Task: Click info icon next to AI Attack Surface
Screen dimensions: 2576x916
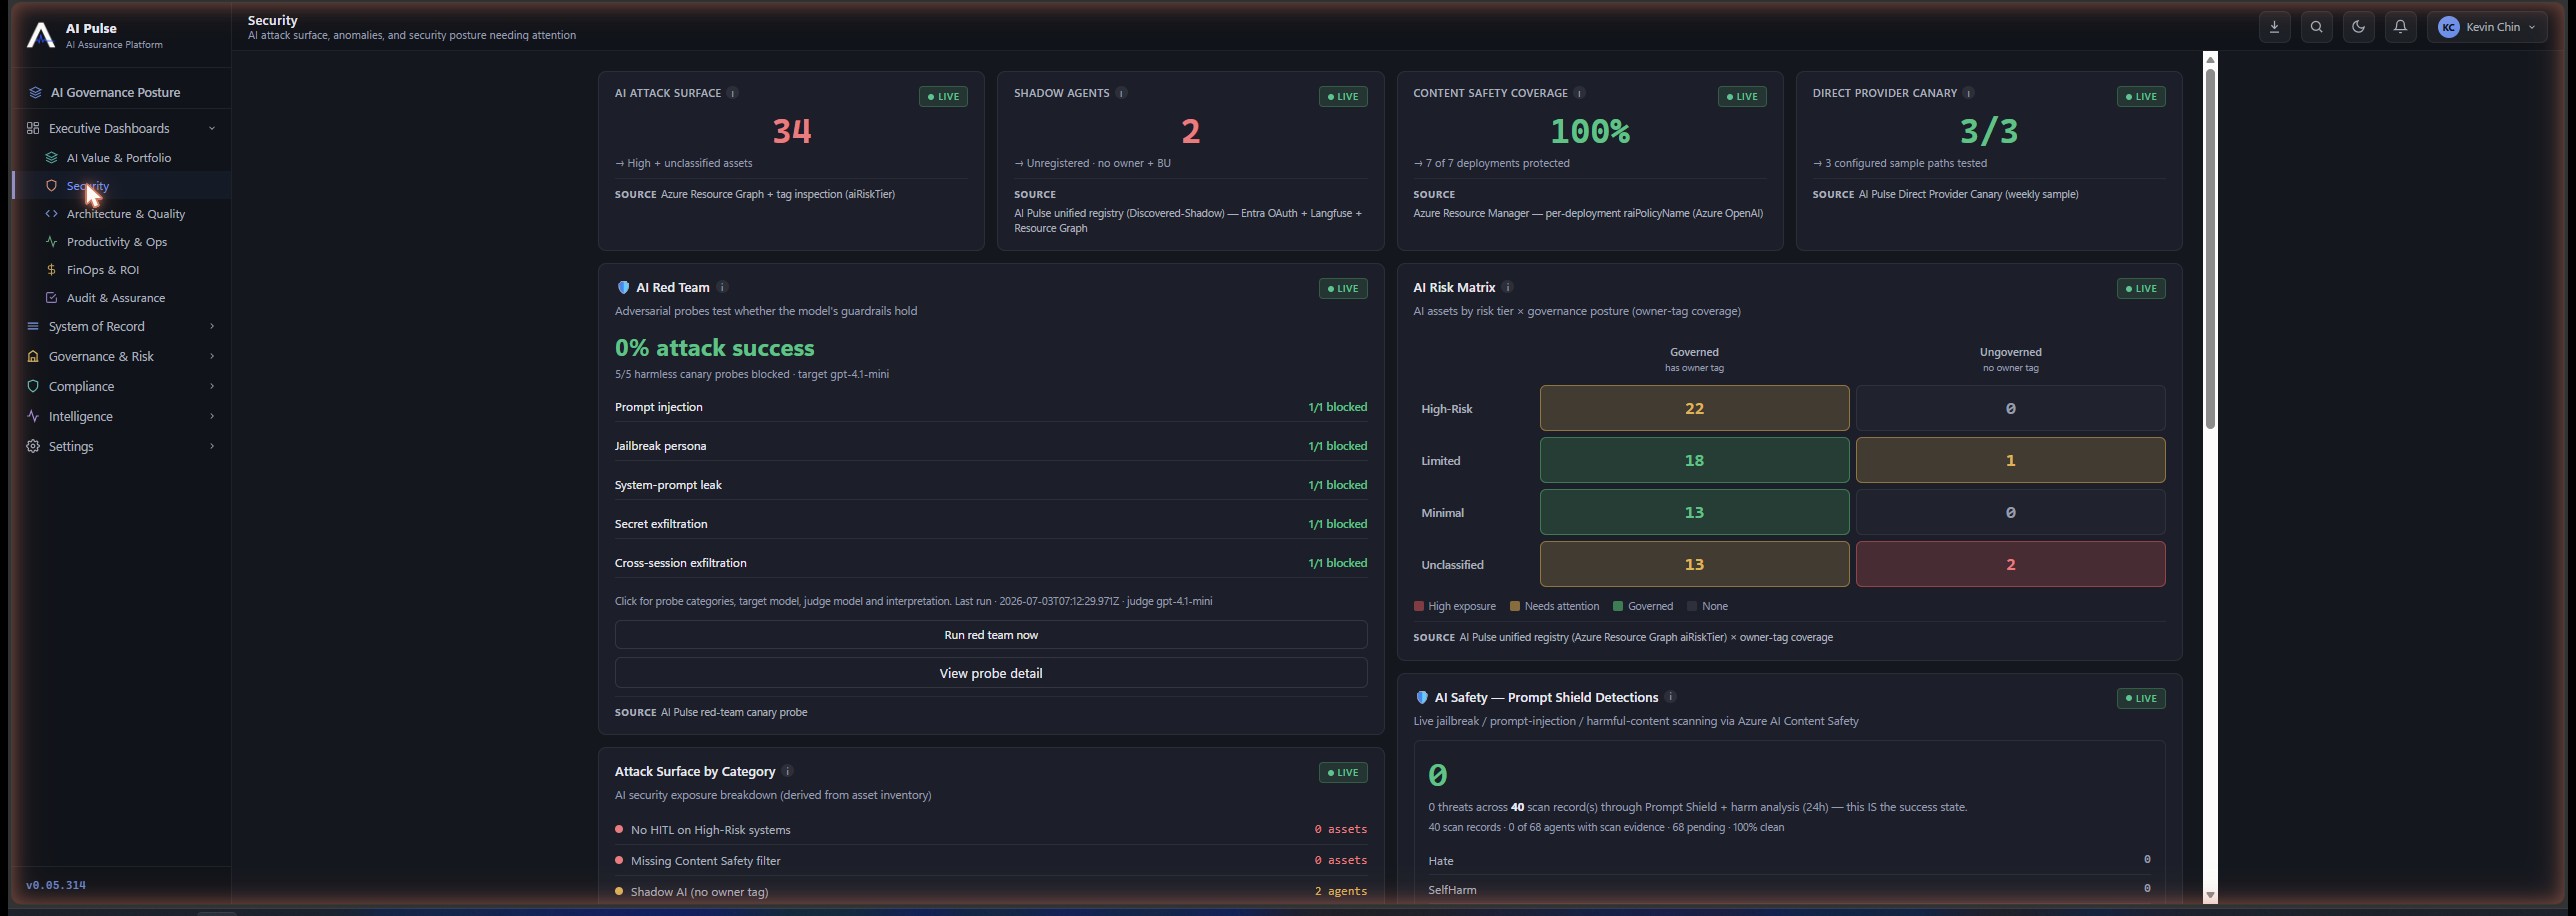Action: point(732,93)
